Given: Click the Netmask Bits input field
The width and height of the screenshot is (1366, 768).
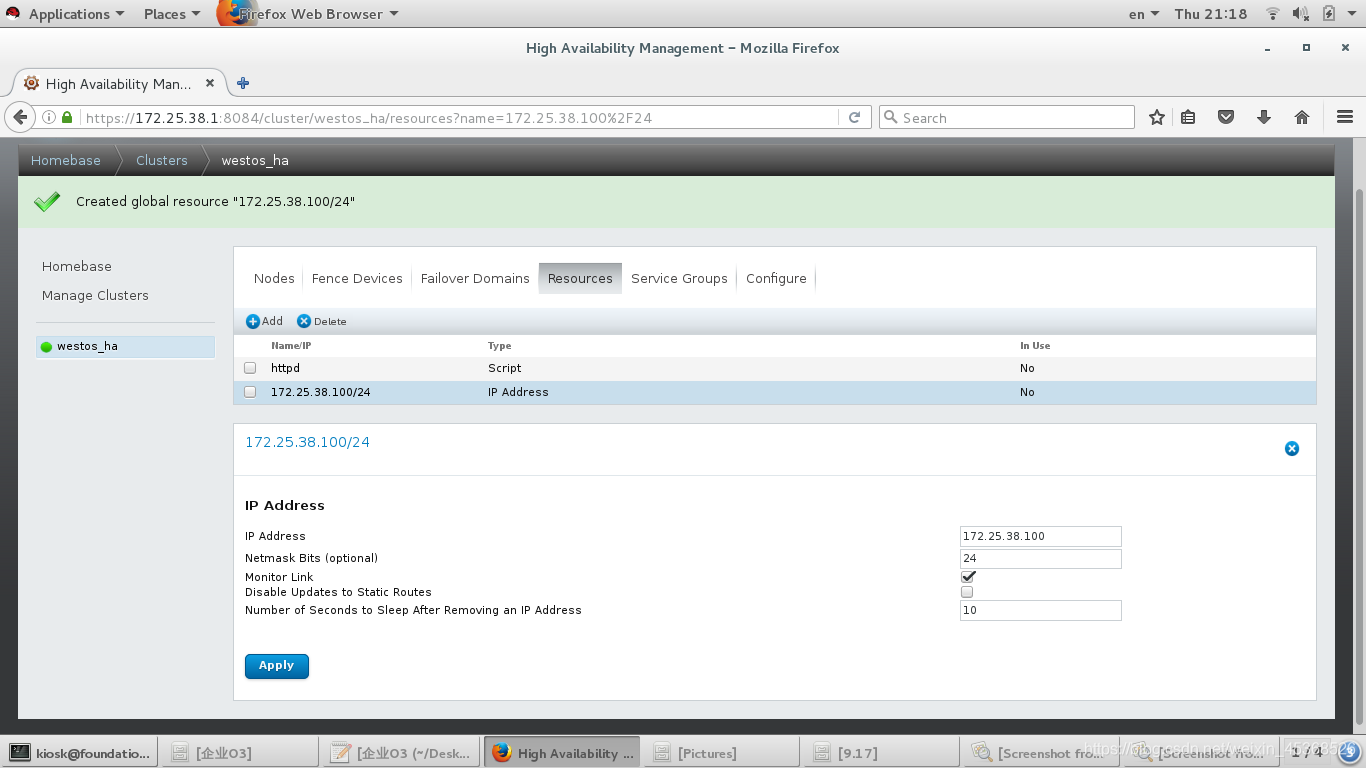Looking at the screenshot, I should coord(1040,558).
